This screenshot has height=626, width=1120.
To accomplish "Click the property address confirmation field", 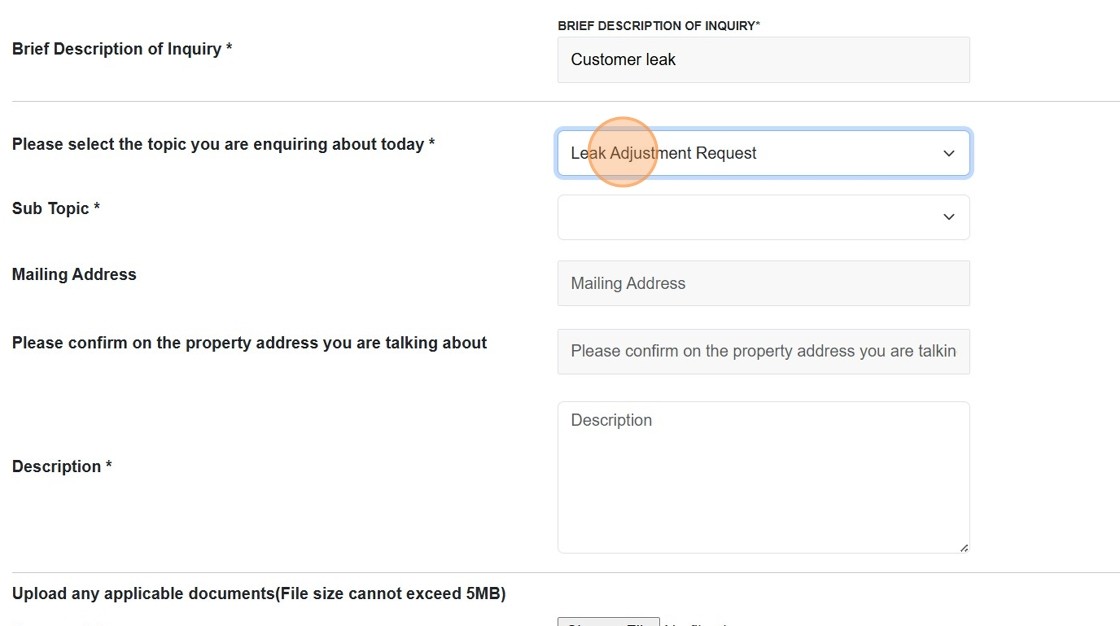I will [x=763, y=351].
